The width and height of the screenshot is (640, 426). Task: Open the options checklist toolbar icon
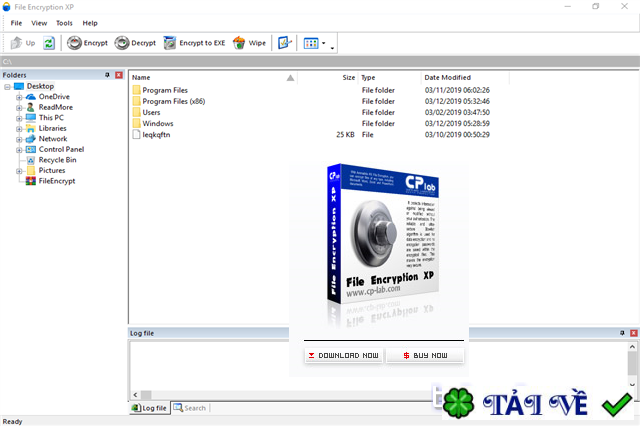[x=284, y=43]
